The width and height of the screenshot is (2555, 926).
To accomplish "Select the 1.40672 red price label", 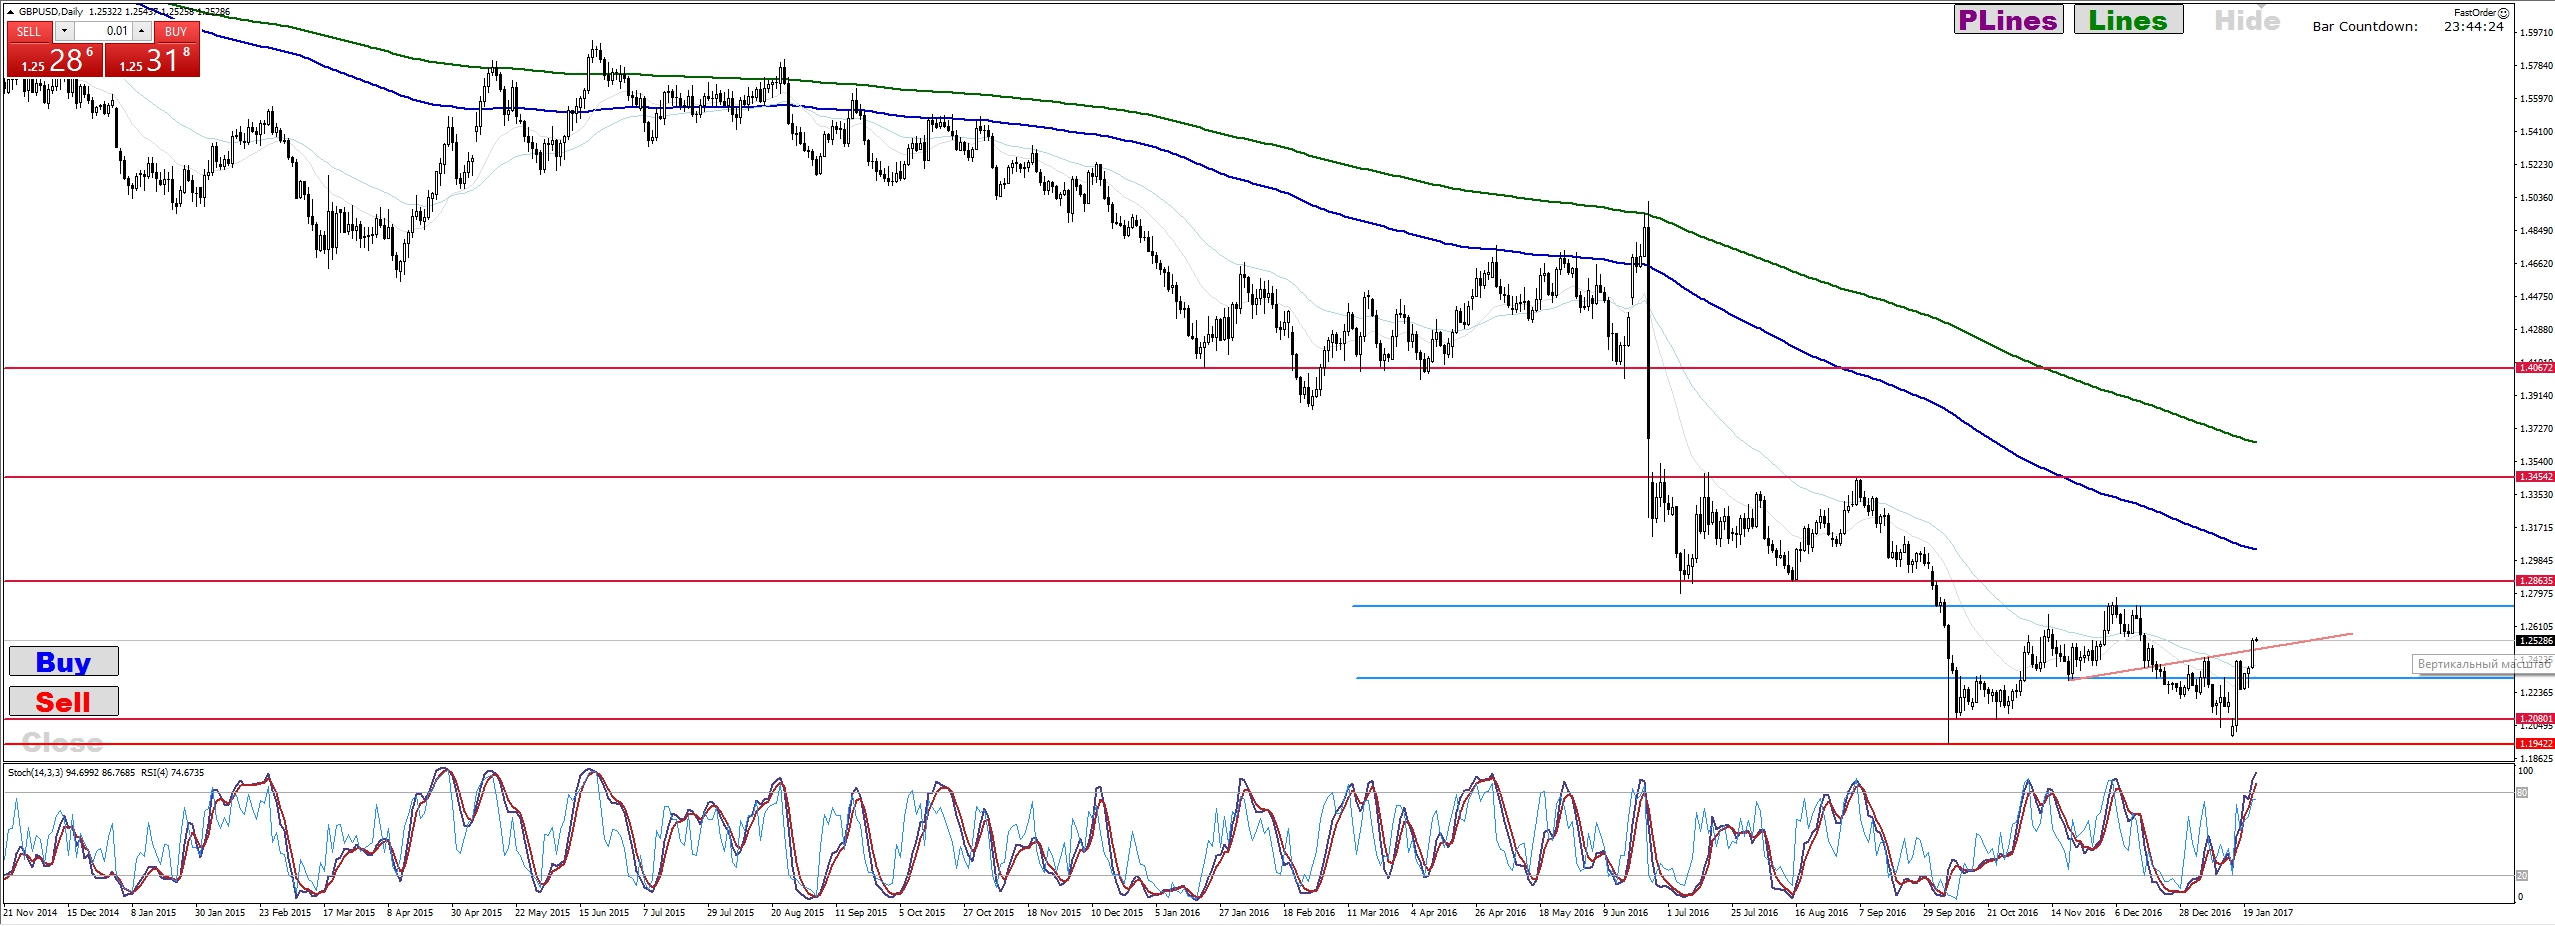I will point(2535,368).
